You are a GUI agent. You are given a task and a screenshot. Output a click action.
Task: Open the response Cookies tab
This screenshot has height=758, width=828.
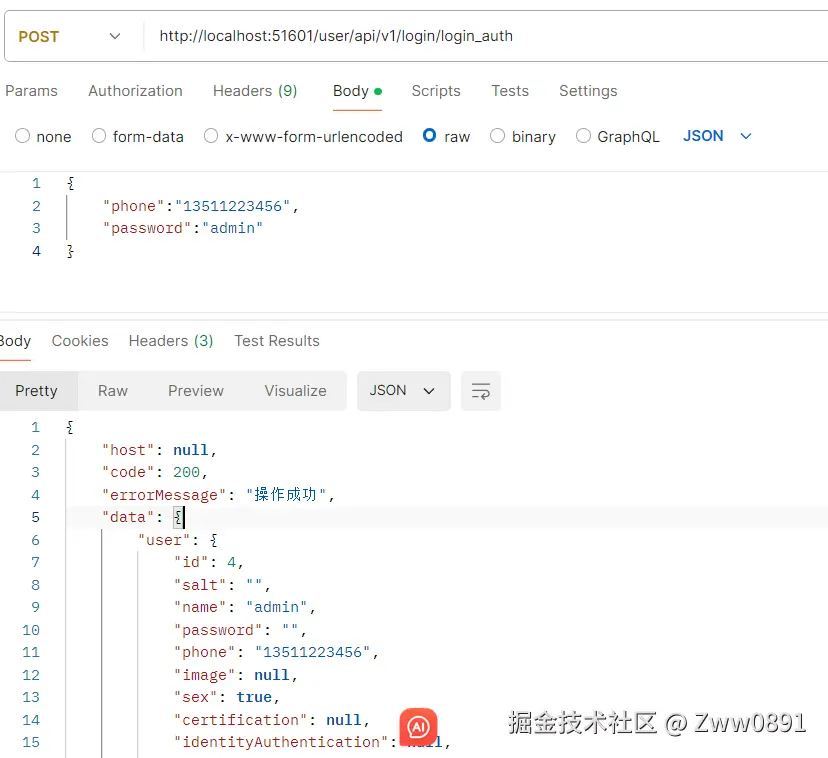click(x=80, y=341)
